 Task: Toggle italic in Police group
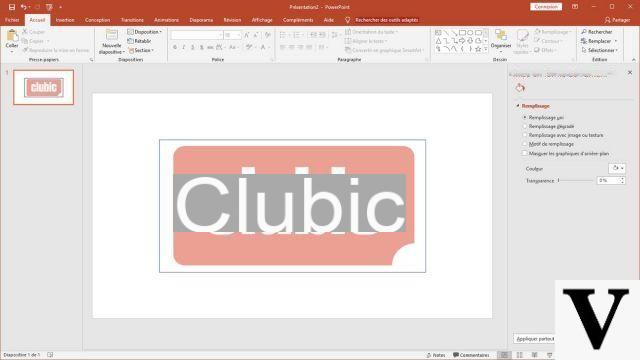pos(184,47)
